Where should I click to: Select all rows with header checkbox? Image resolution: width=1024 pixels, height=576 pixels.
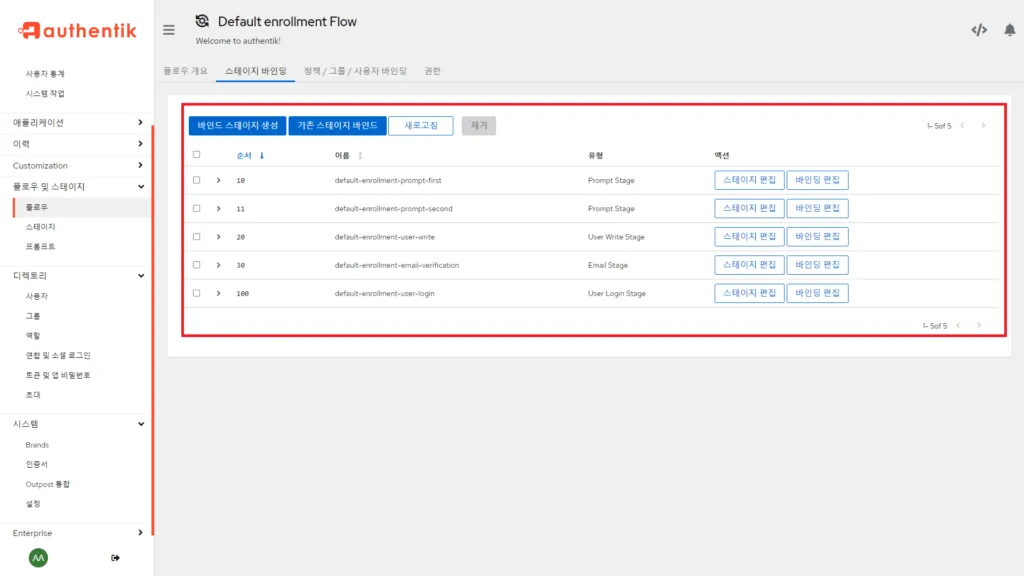tap(196, 155)
